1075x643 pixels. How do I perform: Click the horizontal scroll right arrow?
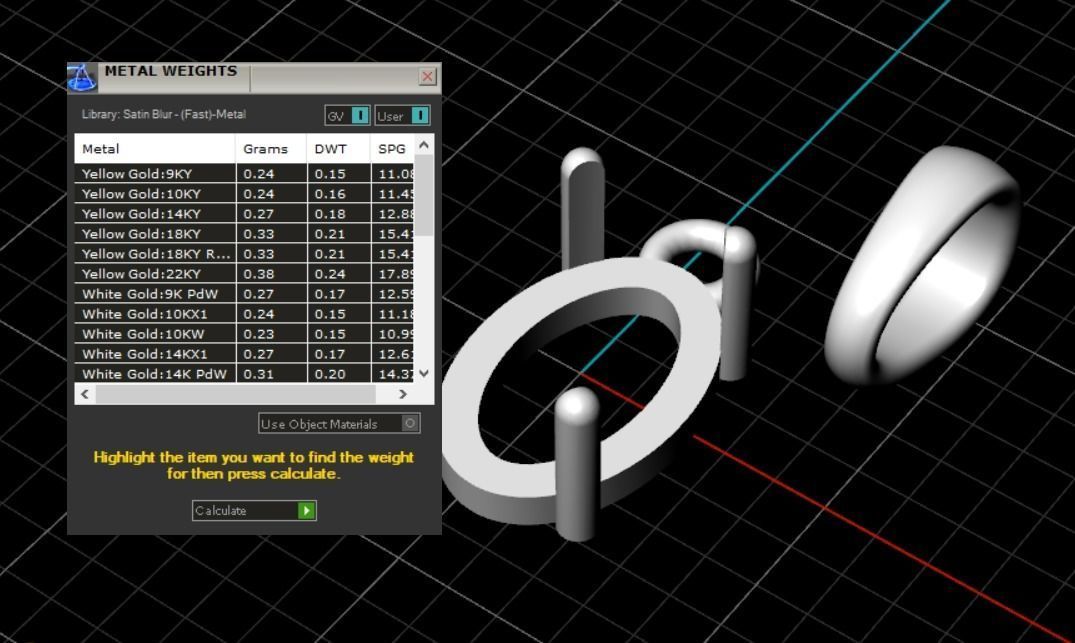(x=402, y=394)
